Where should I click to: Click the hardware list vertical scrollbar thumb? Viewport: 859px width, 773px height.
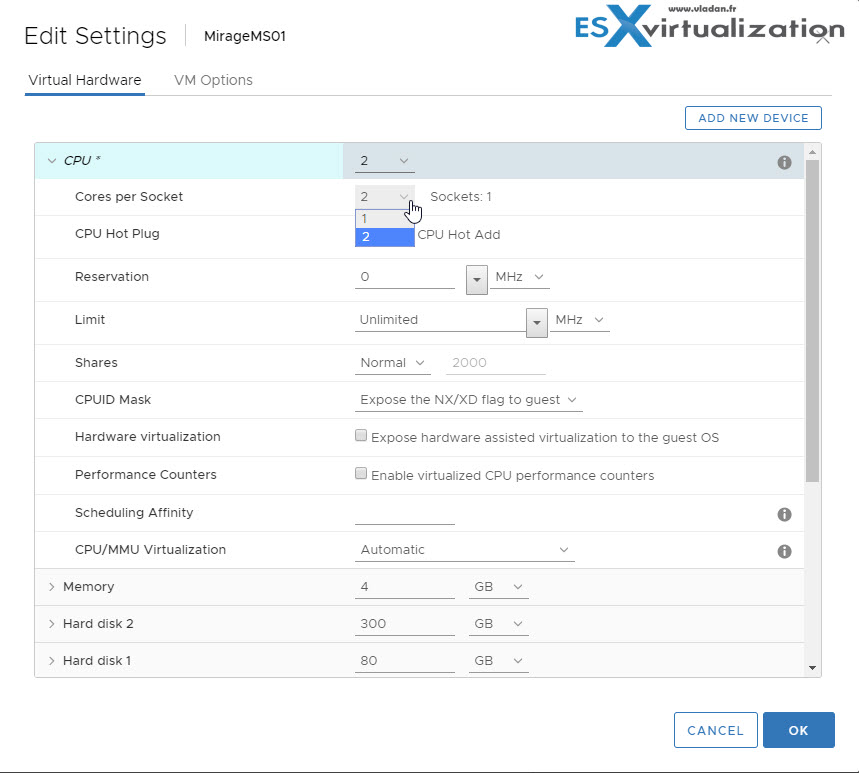coord(812,322)
